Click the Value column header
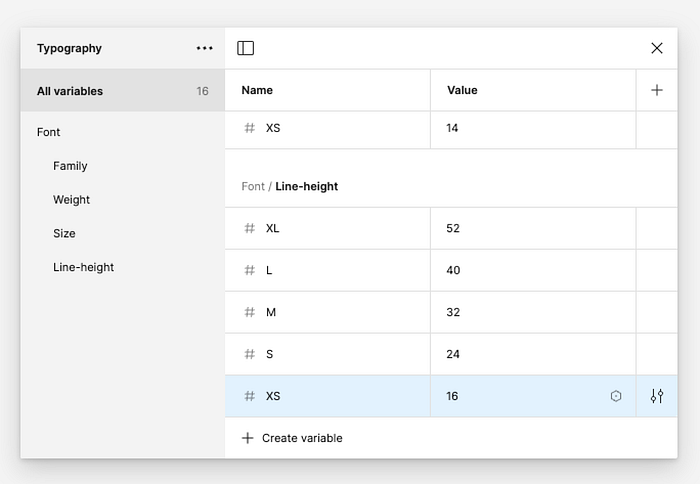The image size is (700, 484). click(x=462, y=90)
